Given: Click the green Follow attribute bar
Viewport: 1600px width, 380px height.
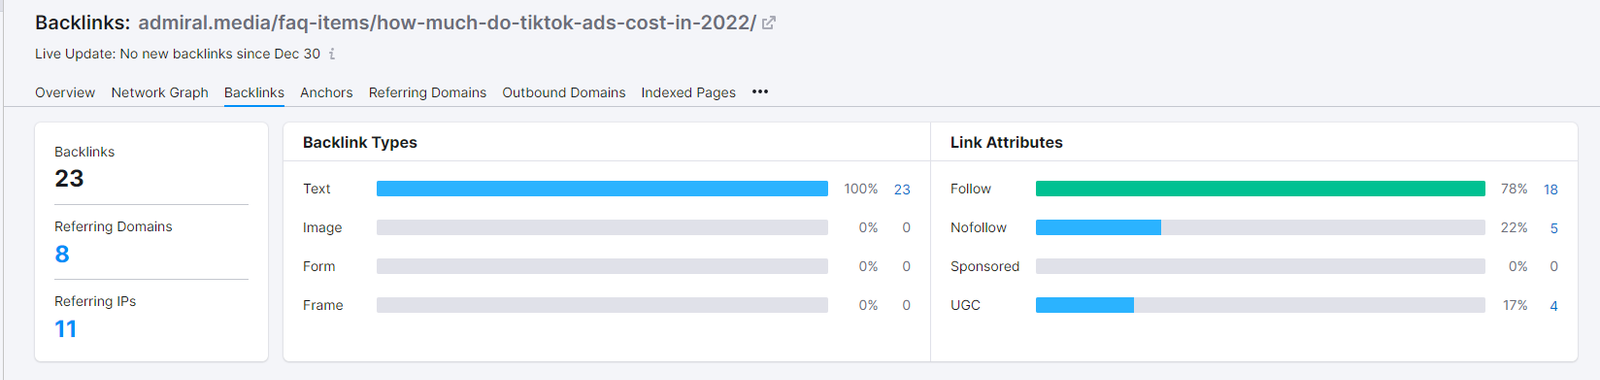Looking at the screenshot, I should 1260,188.
